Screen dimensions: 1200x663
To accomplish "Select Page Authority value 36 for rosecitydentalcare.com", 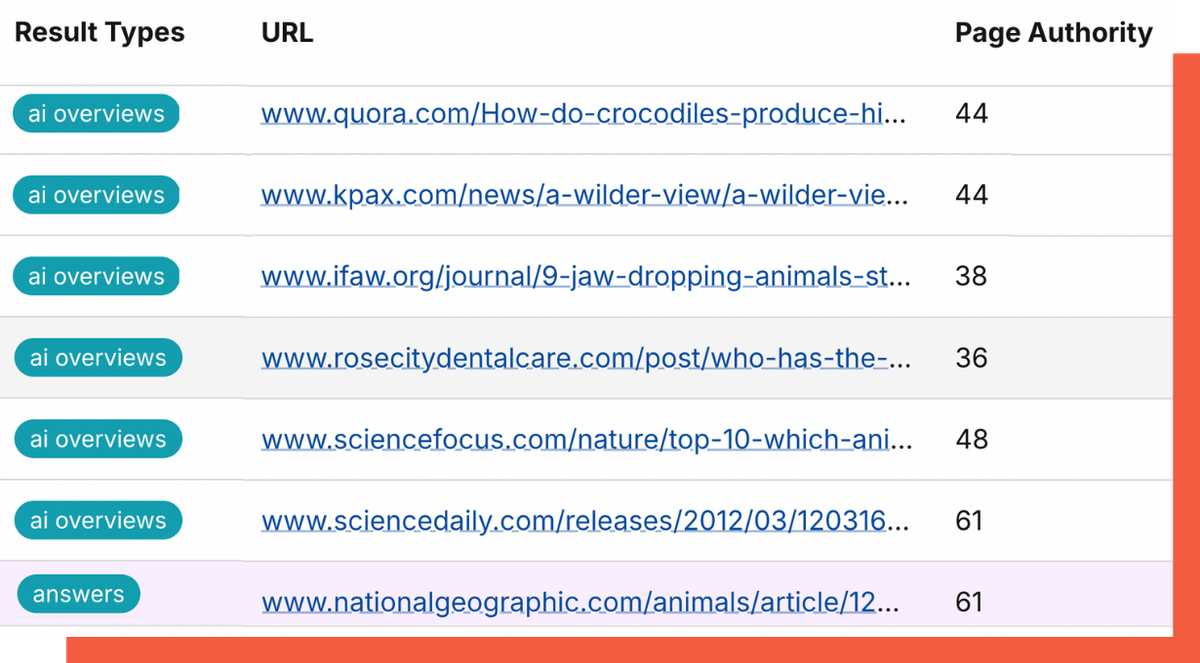I will 971,358.
